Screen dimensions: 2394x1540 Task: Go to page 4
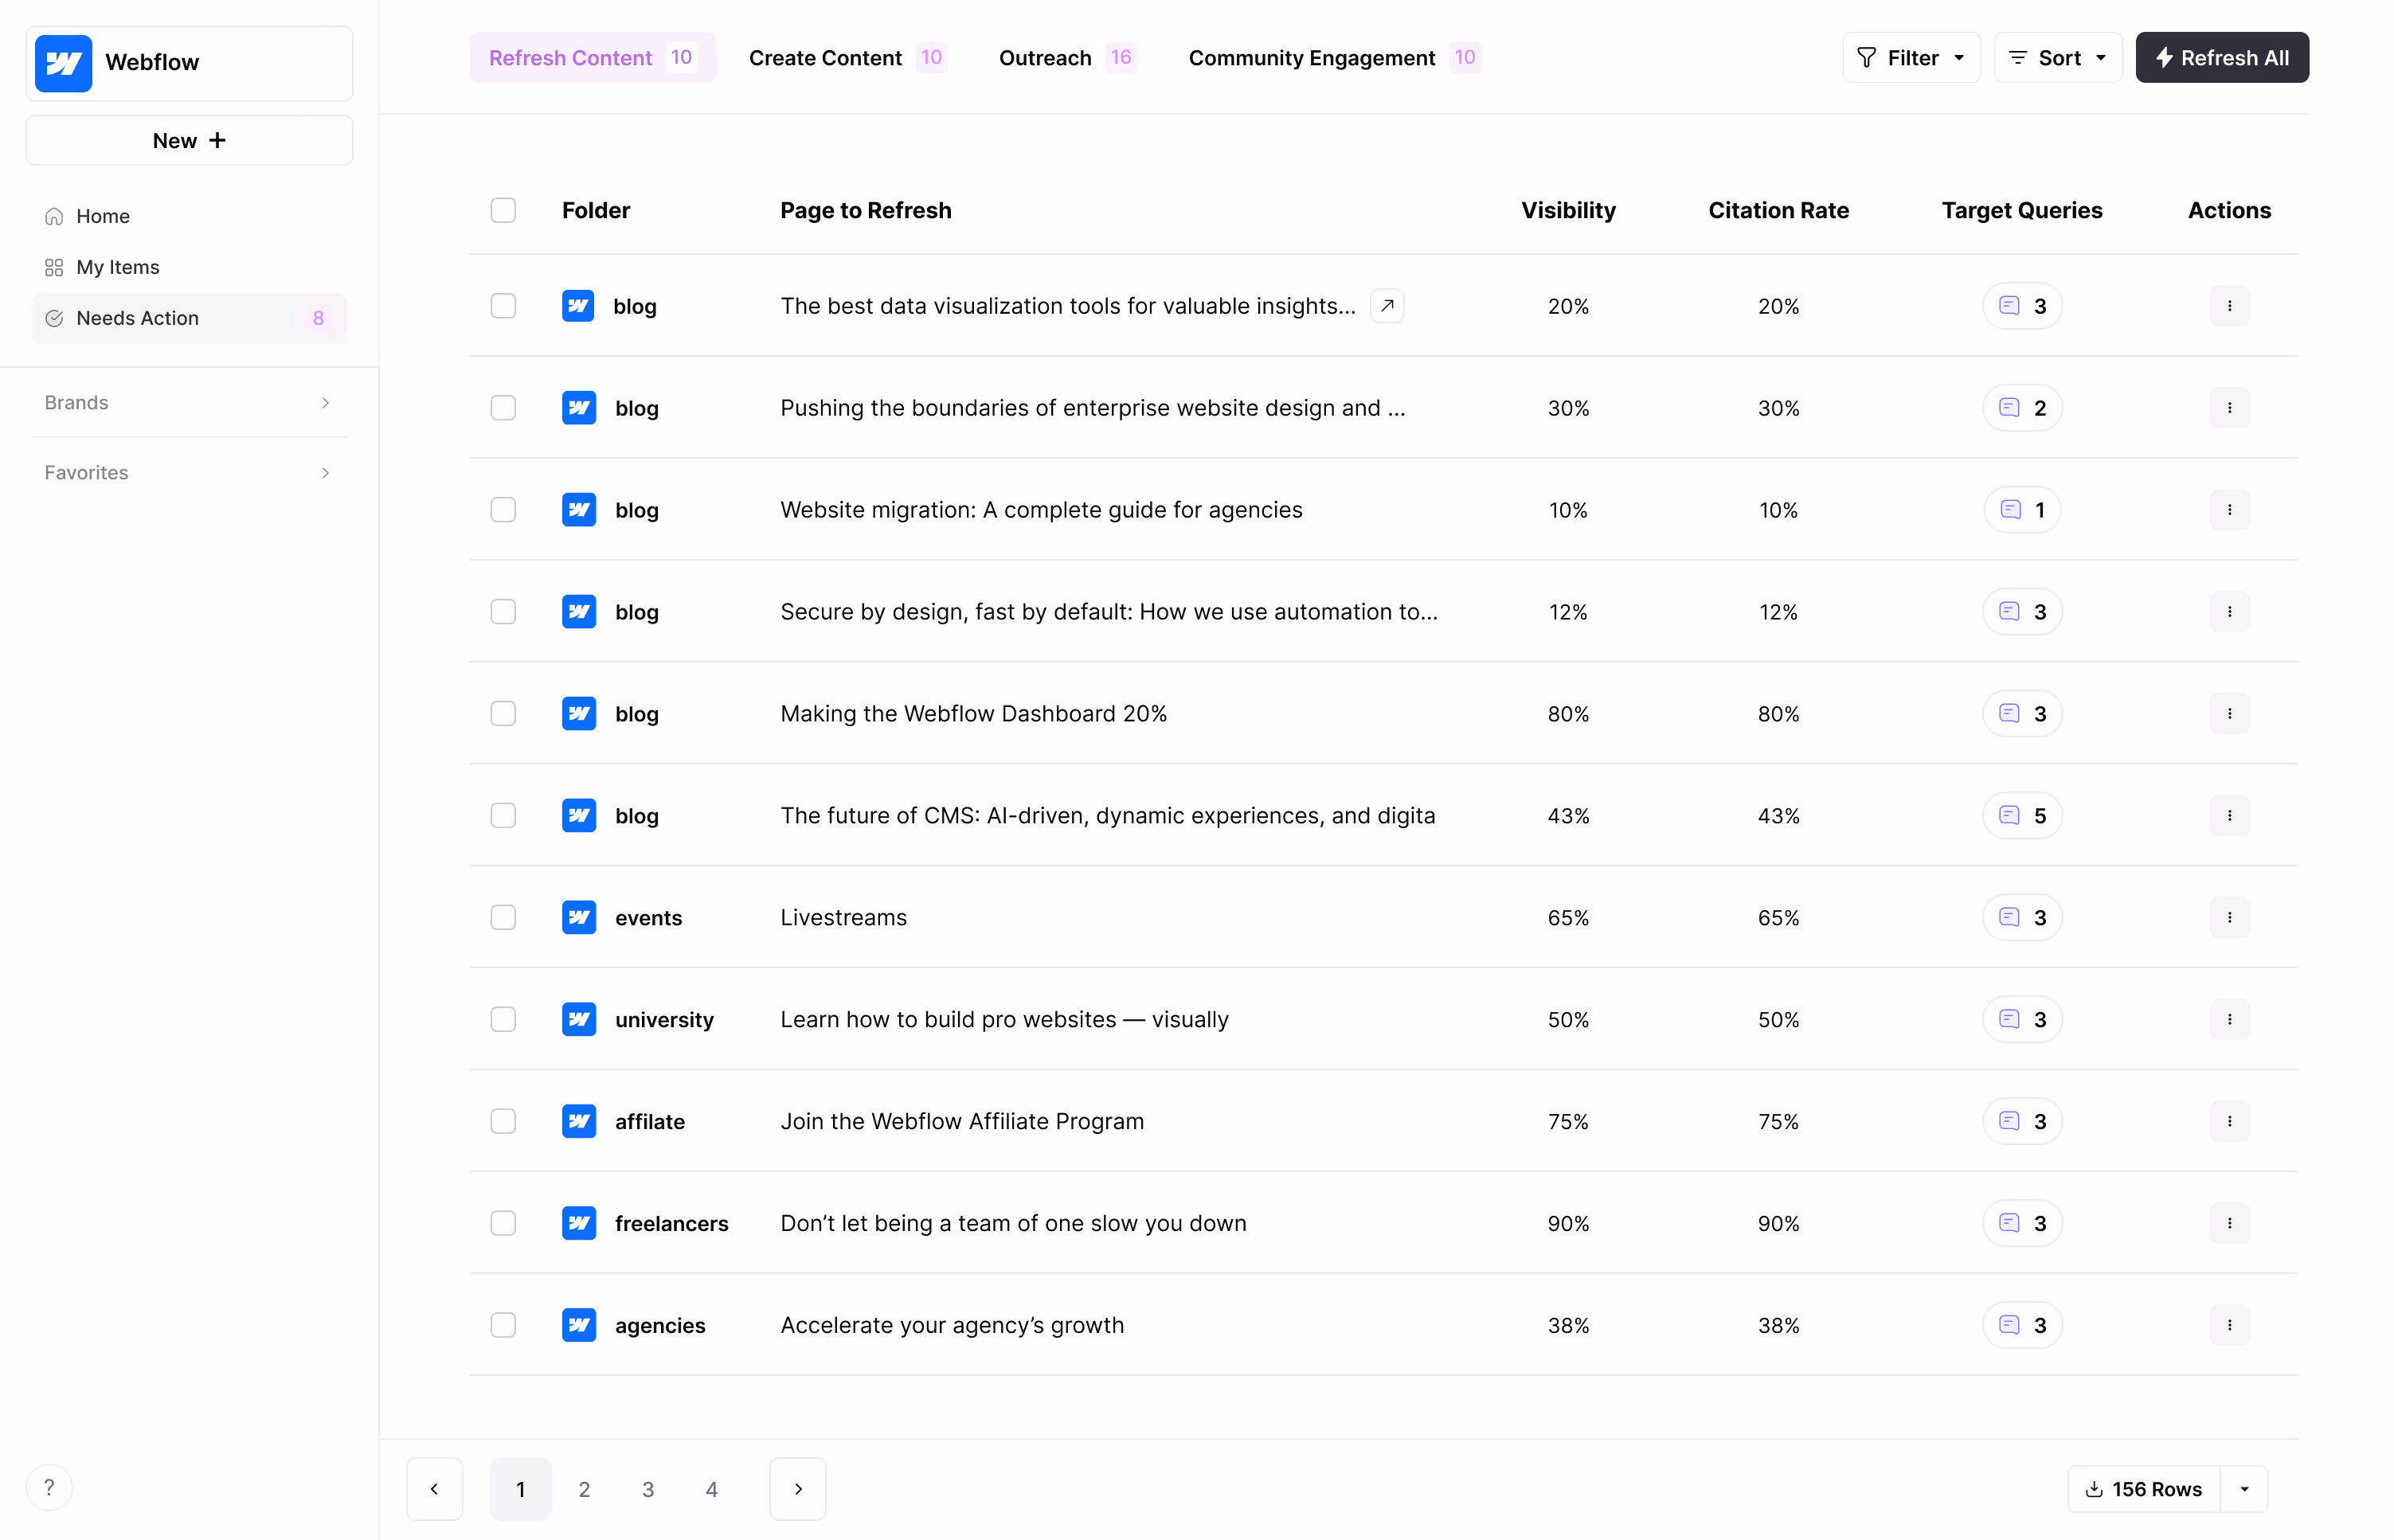(712, 1489)
